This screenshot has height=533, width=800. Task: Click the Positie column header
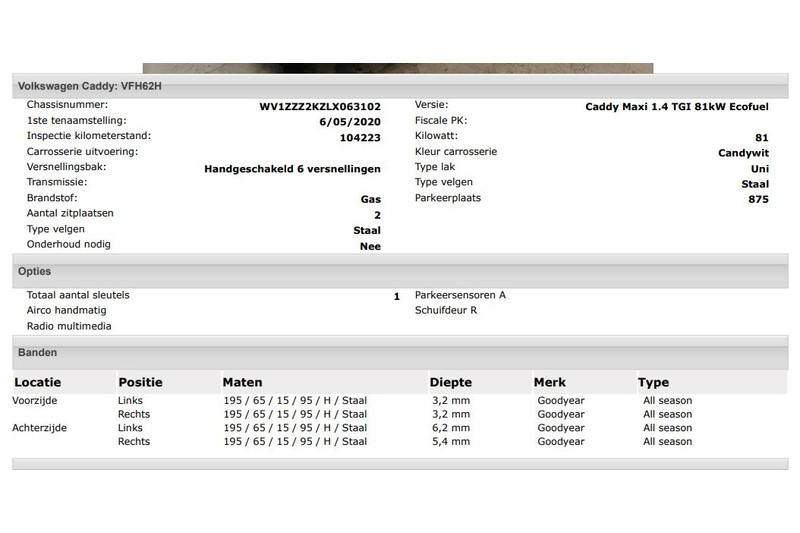coord(140,382)
